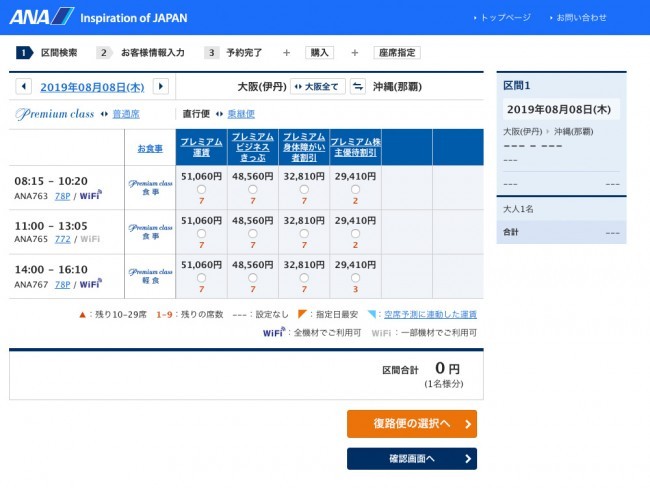Open the お食事 column link
650x488 pixels.
click(150, 148)
